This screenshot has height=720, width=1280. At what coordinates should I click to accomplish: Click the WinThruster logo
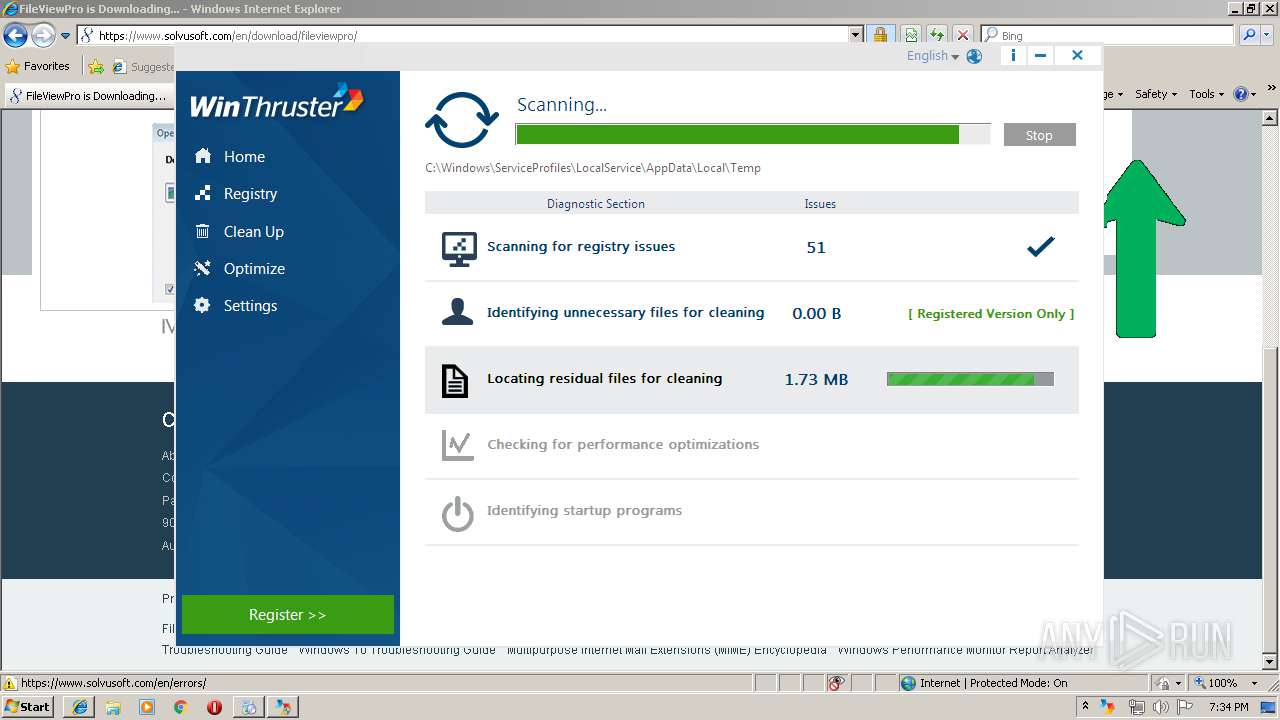(277, 102)
